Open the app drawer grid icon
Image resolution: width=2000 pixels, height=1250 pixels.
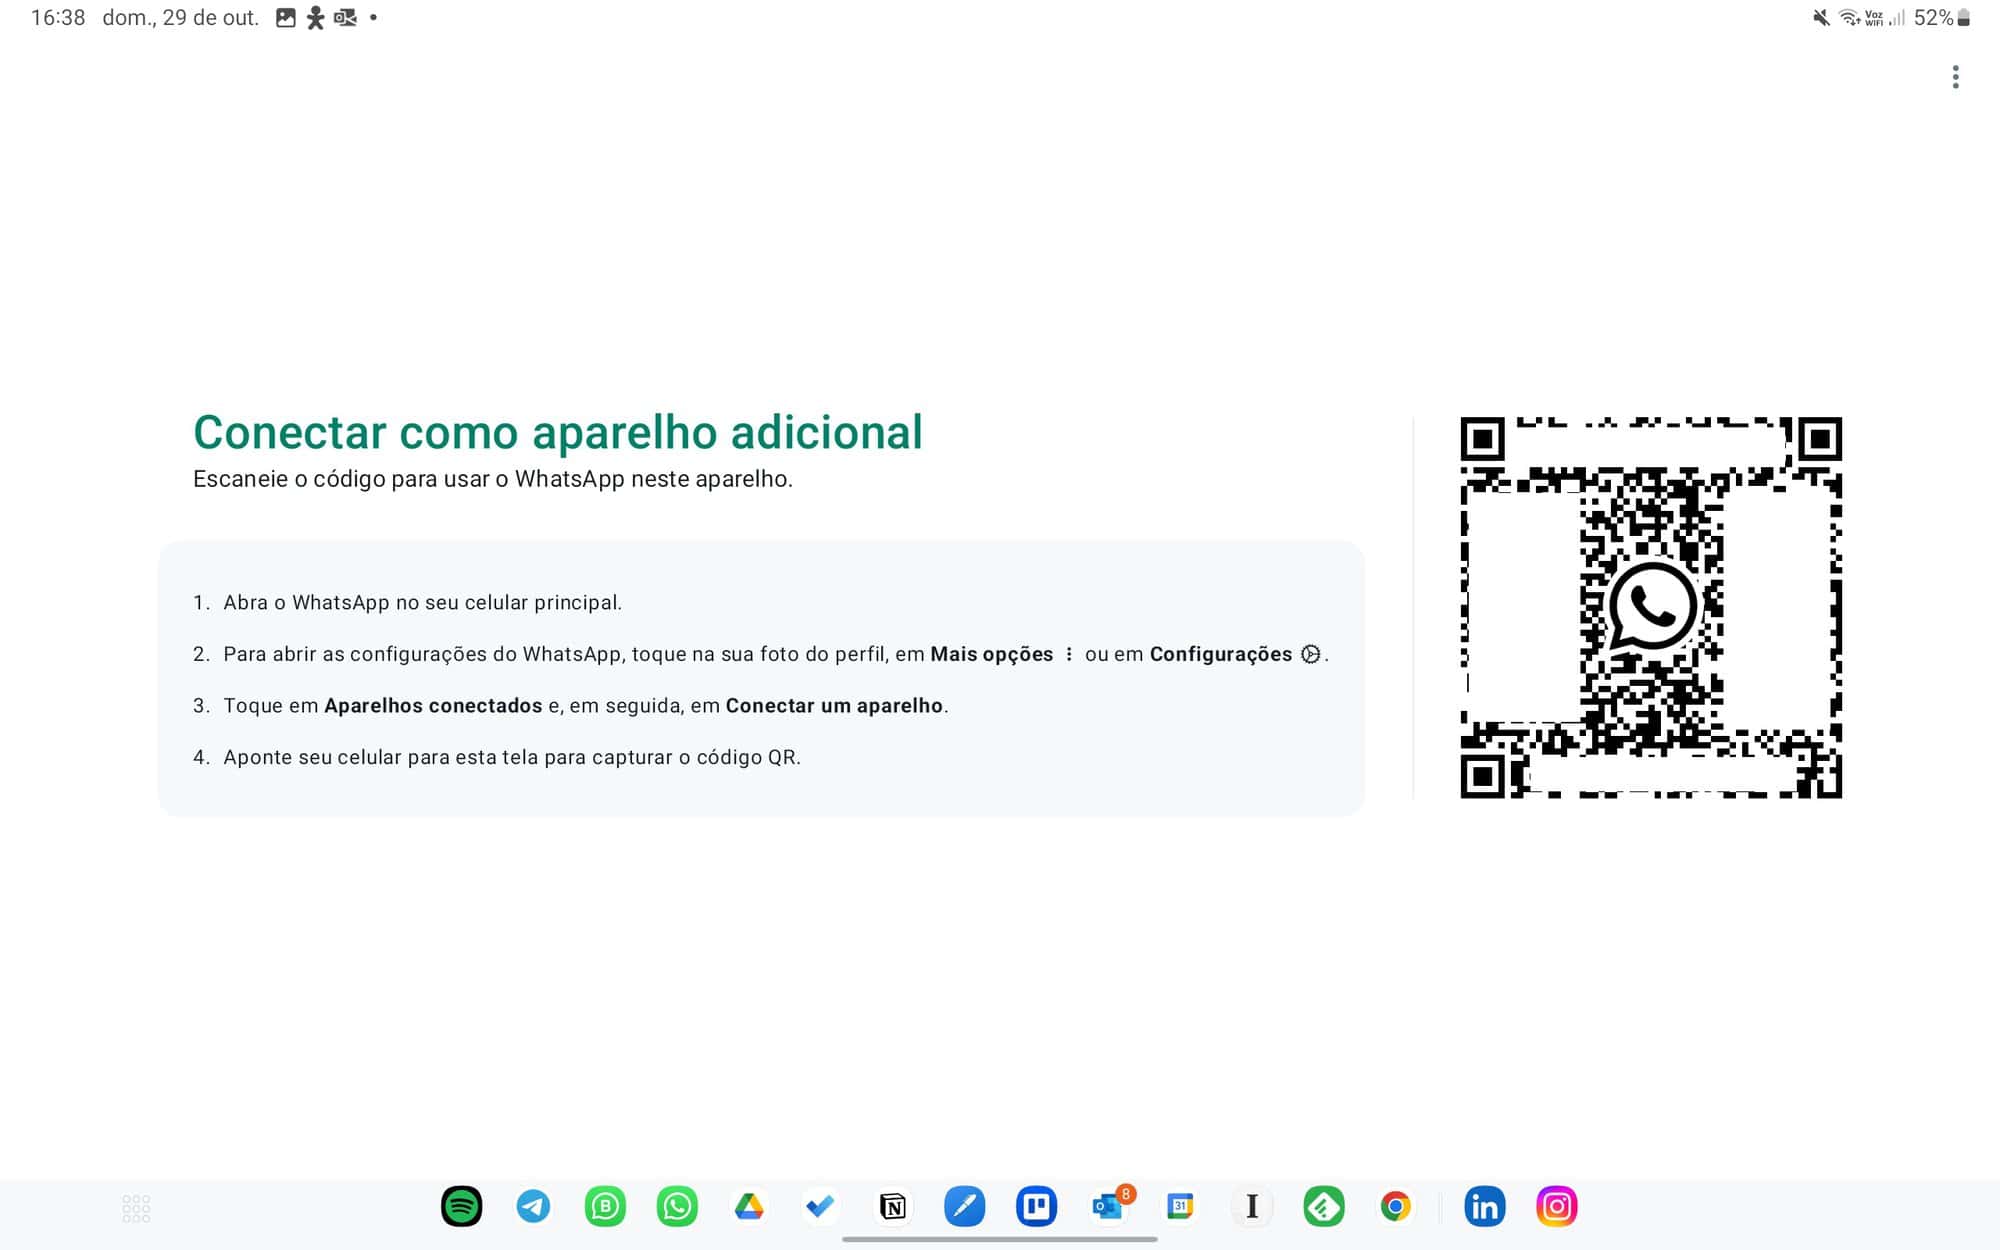pyautogui.click(x=136, y=1208)
